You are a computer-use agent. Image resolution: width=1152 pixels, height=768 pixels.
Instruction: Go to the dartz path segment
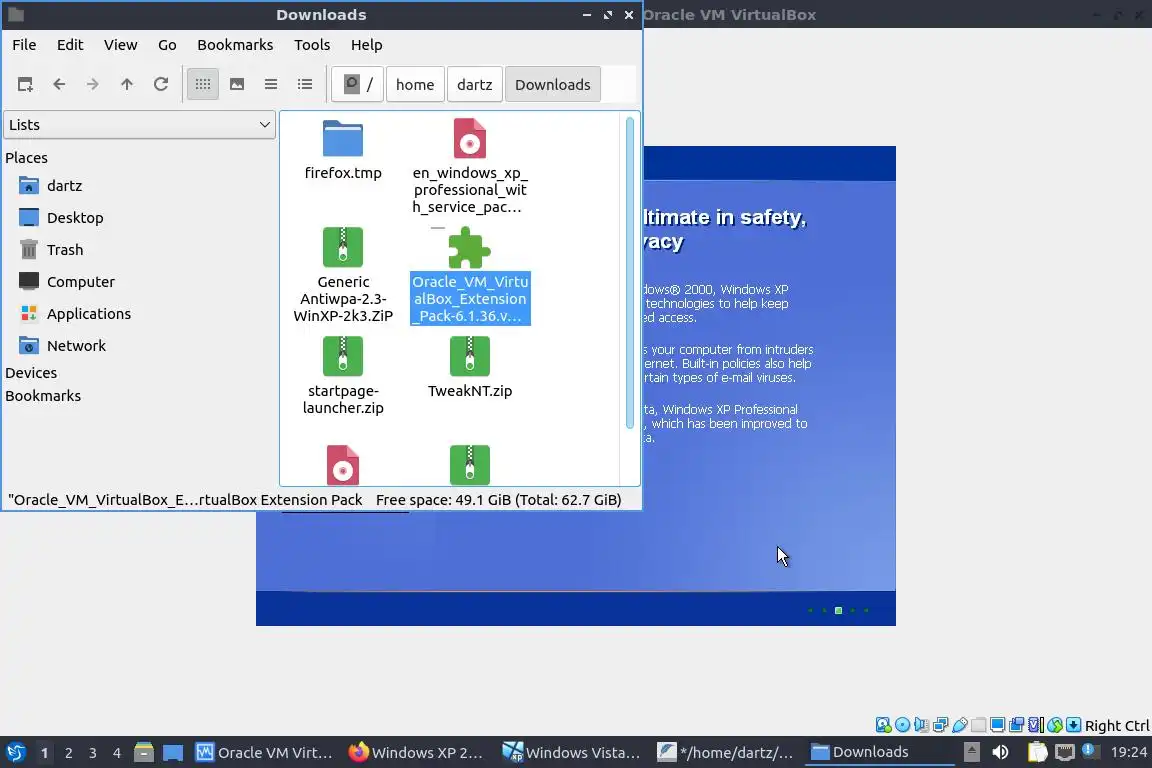475,85
